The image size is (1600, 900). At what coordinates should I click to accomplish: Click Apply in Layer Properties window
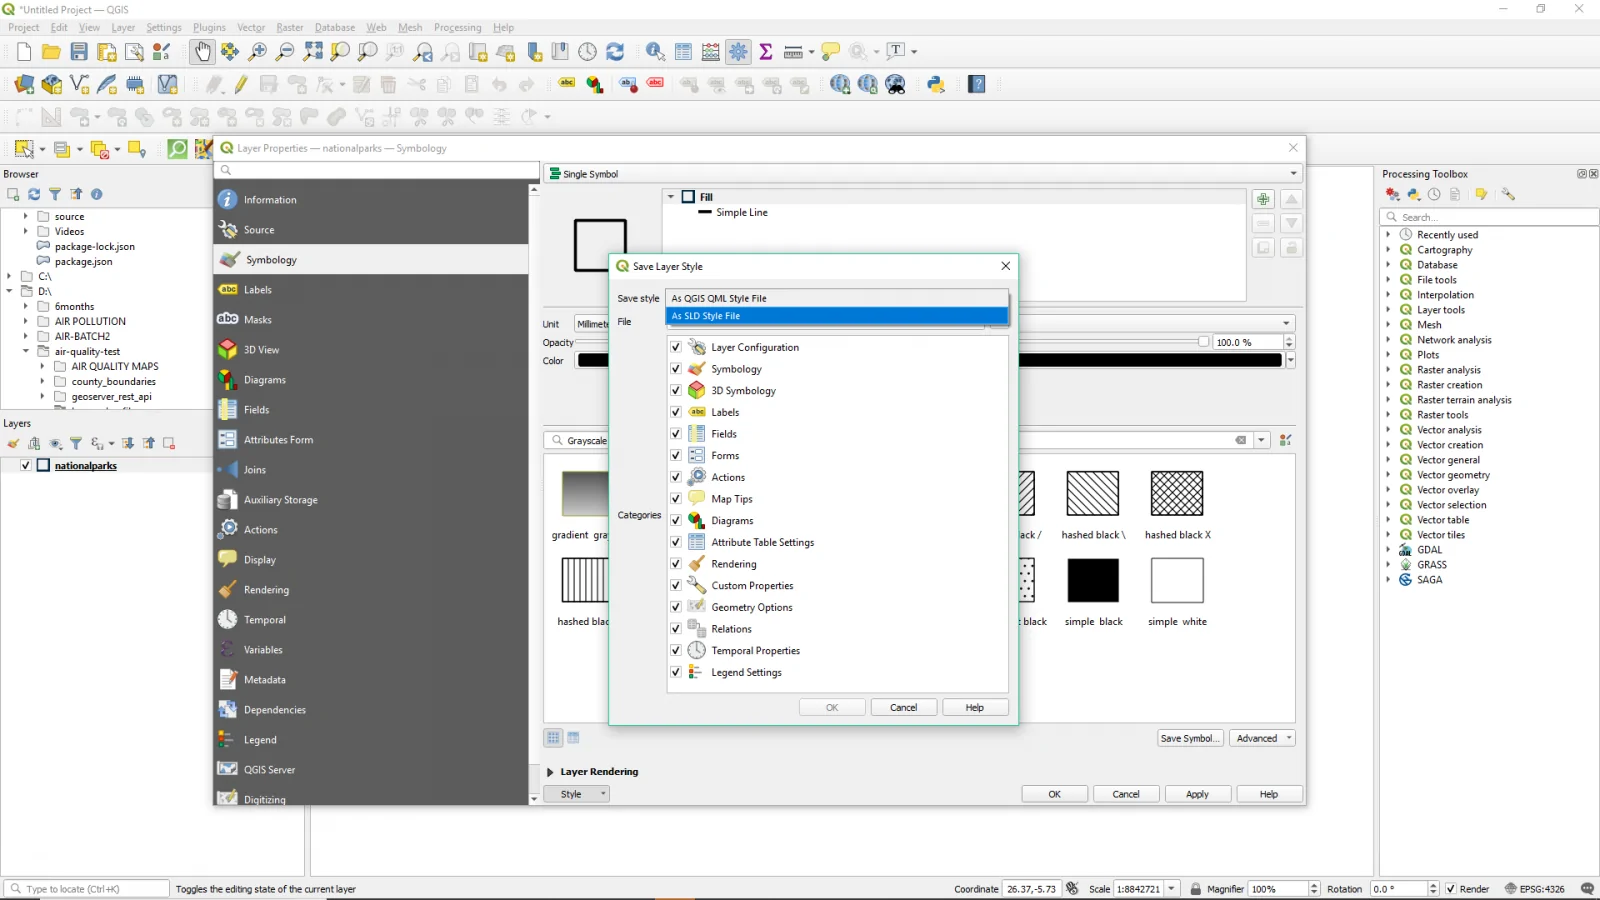[1197, 794]
